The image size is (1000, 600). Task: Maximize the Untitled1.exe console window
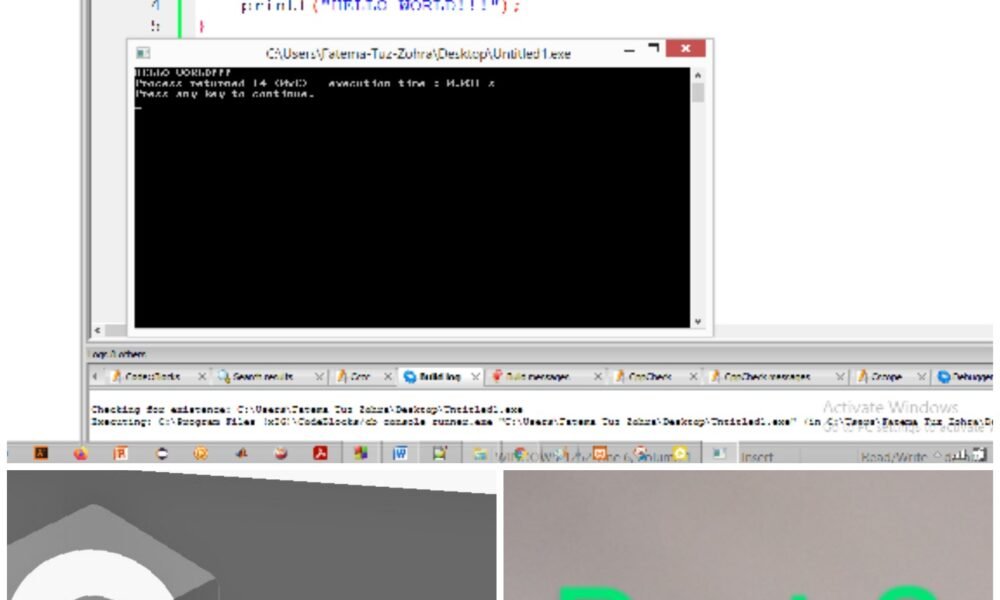pos(653,48)
